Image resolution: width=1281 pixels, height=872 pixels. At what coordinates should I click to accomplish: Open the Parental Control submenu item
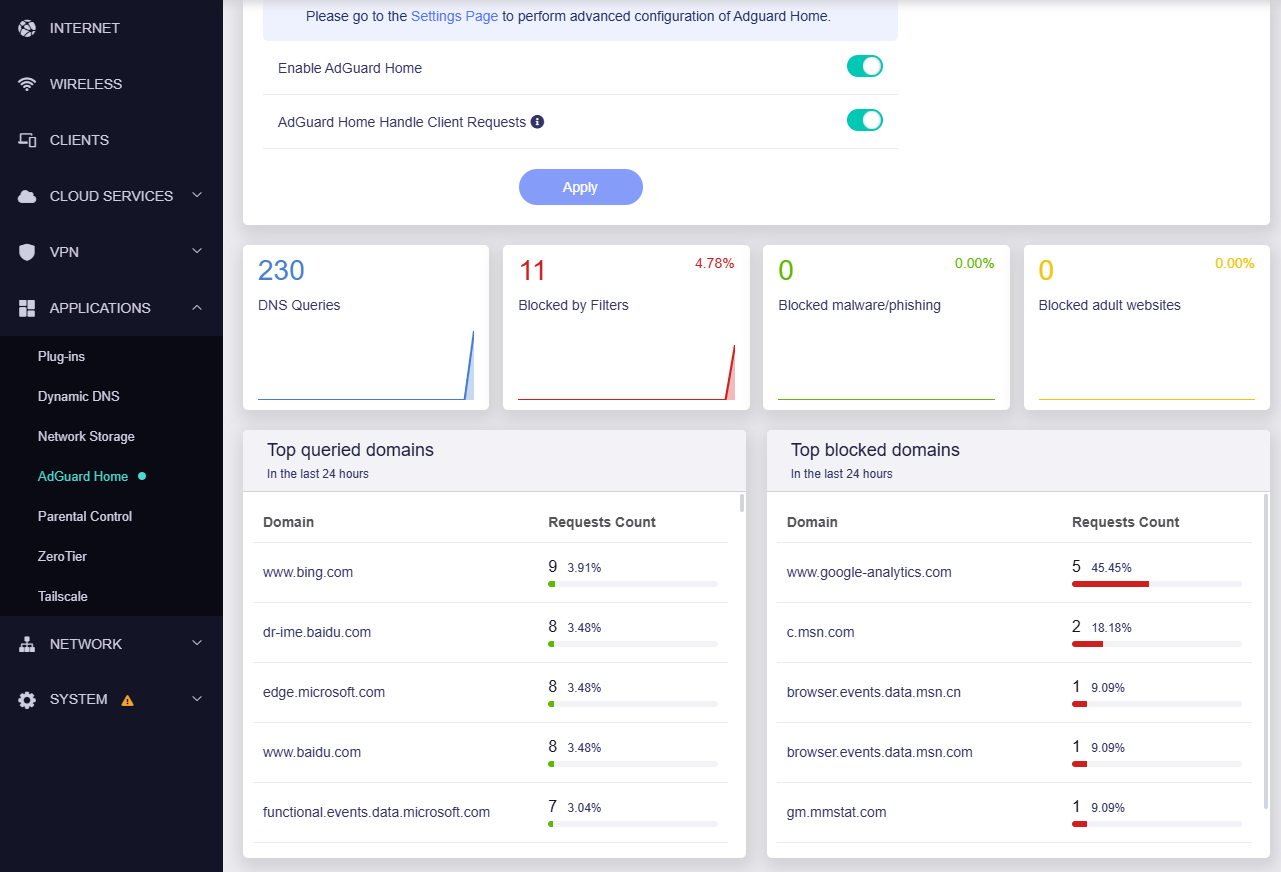coord(85,516)
